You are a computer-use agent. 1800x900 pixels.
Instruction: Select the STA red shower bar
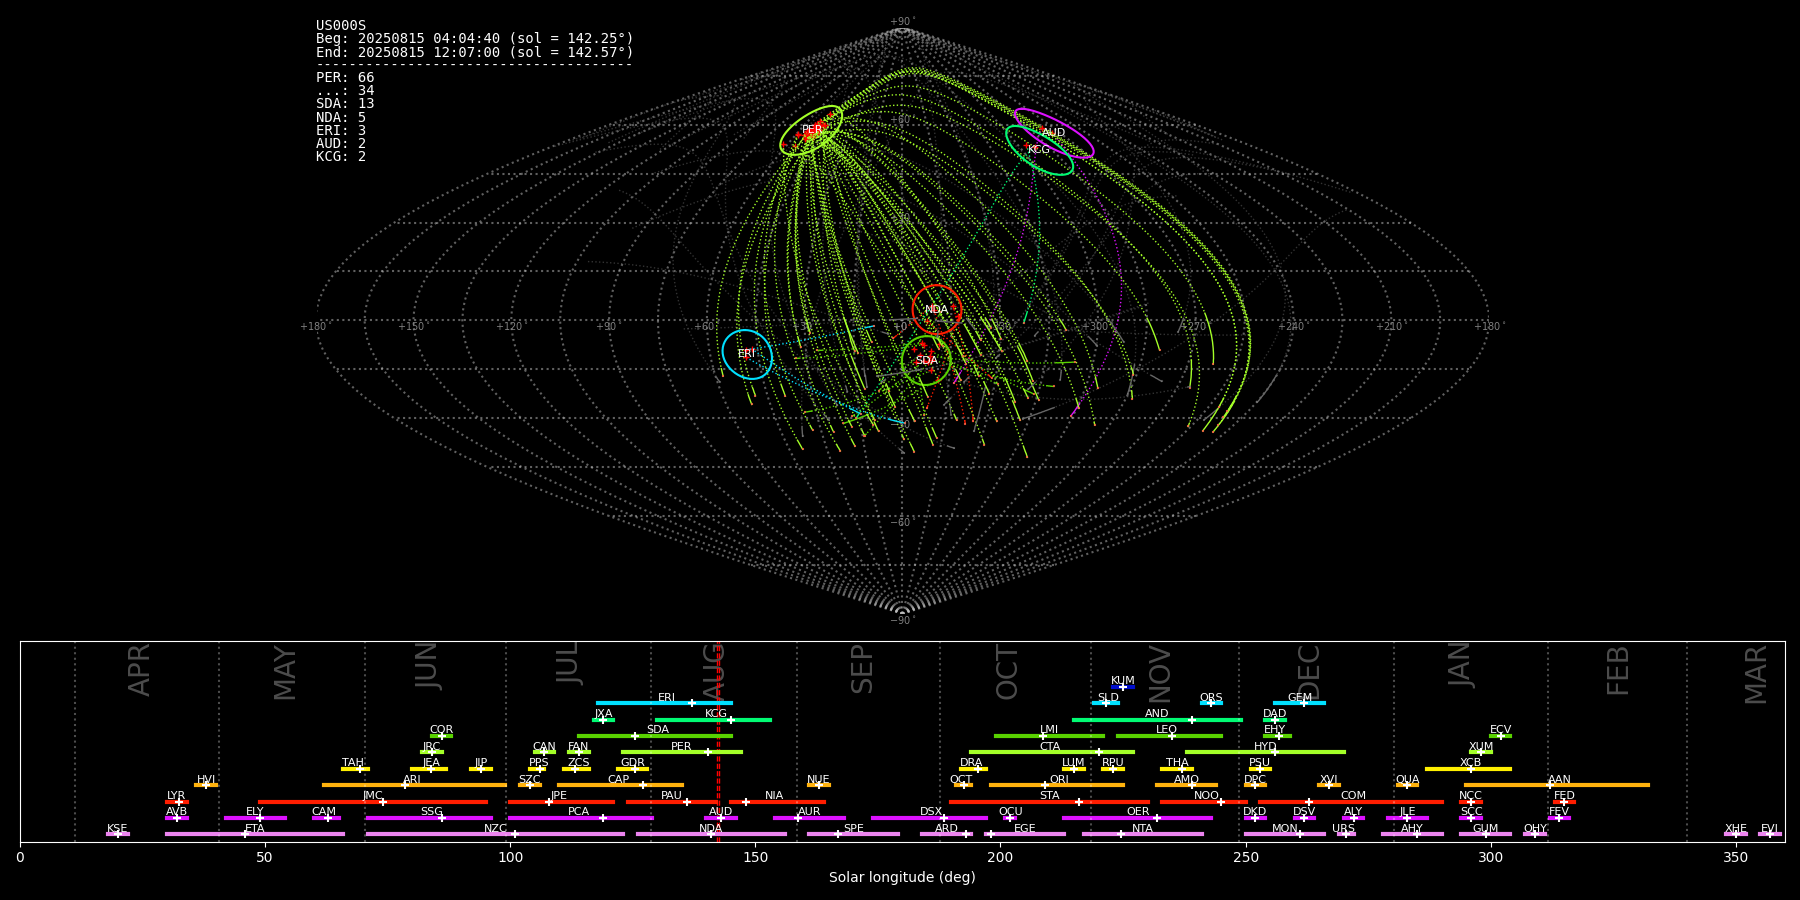pos(1049,802)
